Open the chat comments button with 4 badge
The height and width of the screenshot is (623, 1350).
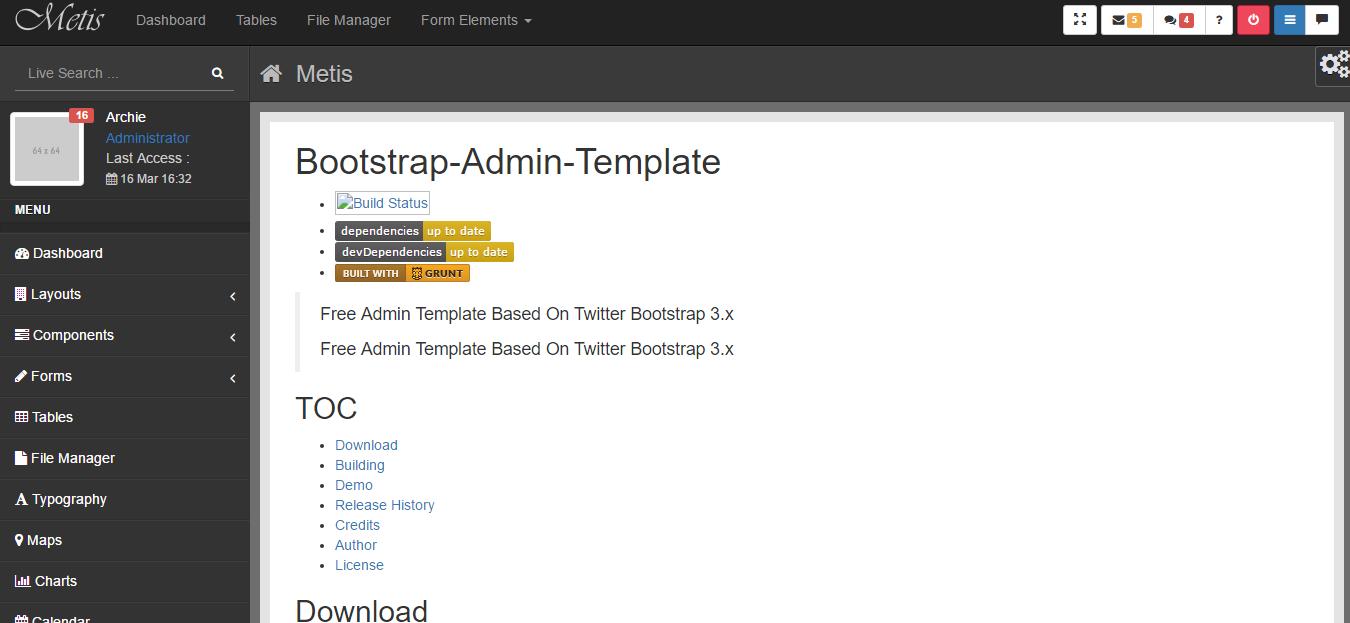(x=1179, y=20)
